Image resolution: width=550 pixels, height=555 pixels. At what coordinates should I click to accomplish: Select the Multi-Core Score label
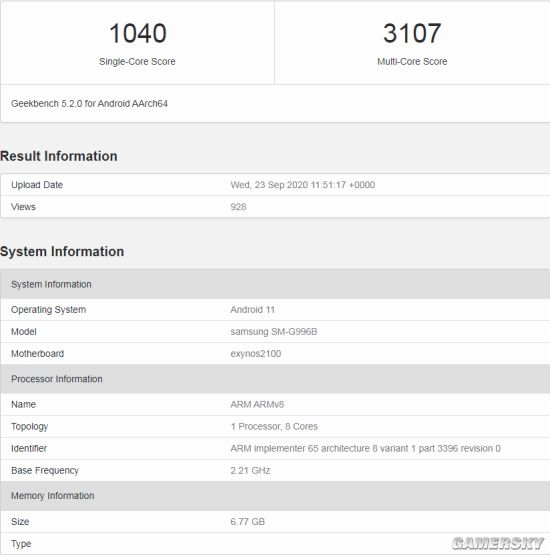point(412,62)
